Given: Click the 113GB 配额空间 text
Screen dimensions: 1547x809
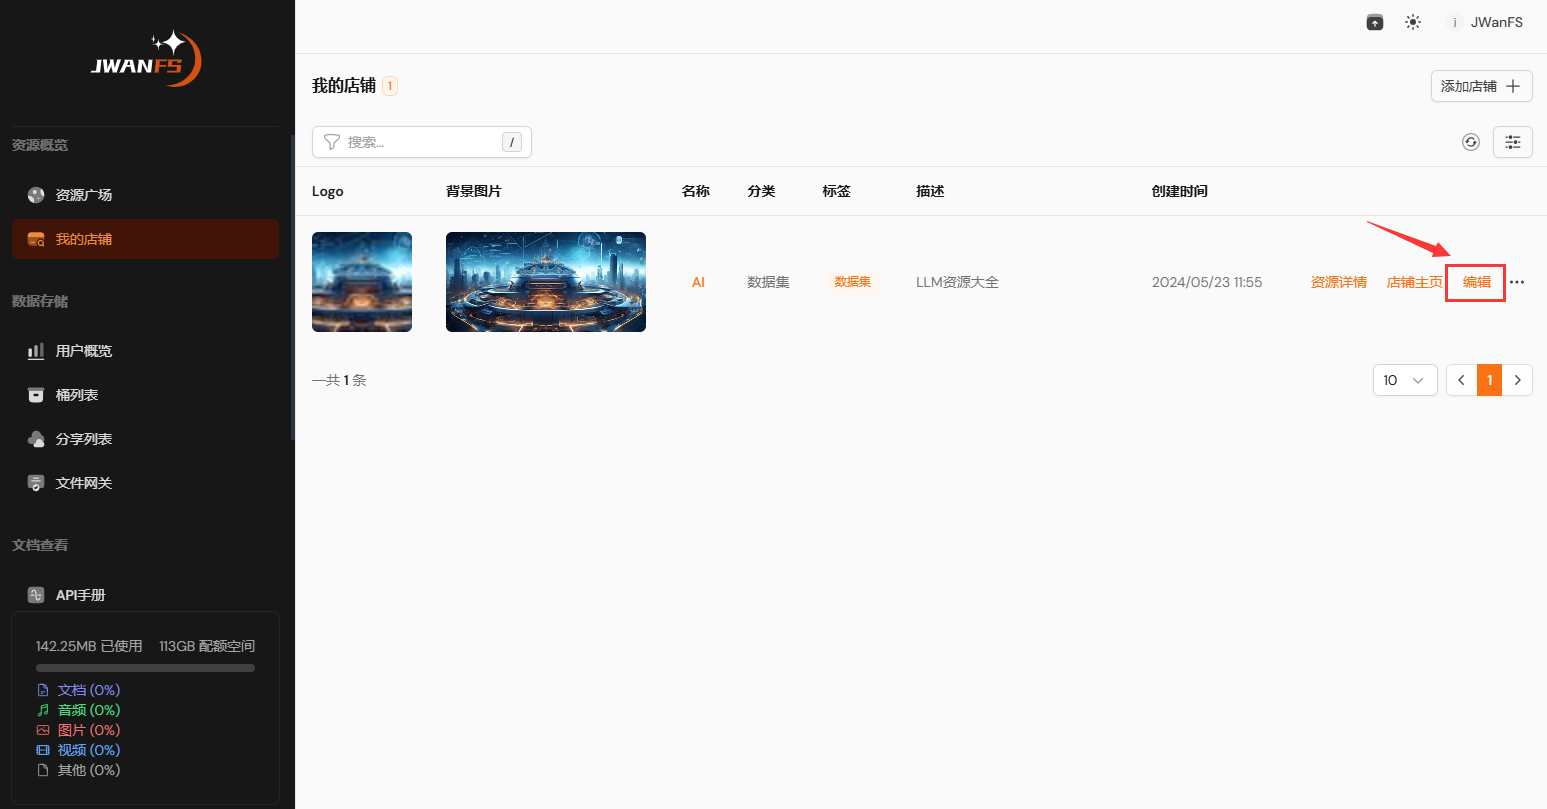Looking at the screenshot, I should pyautogui.click(x=207, y=646).
